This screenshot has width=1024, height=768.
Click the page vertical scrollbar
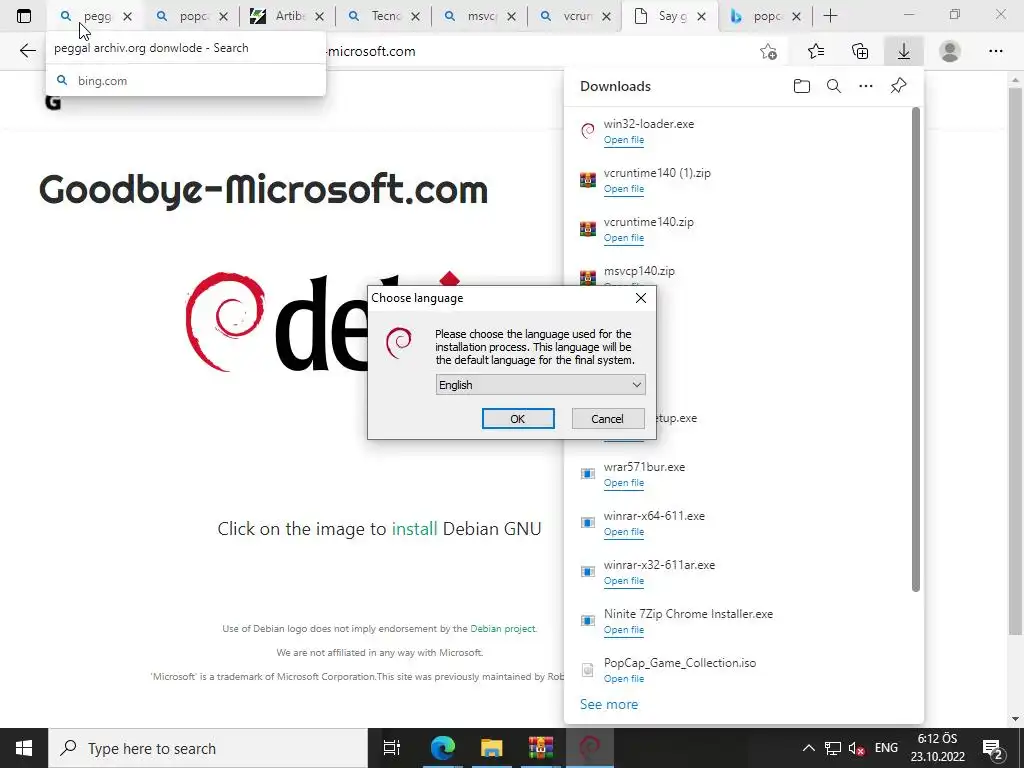(x=1015, y=359)
